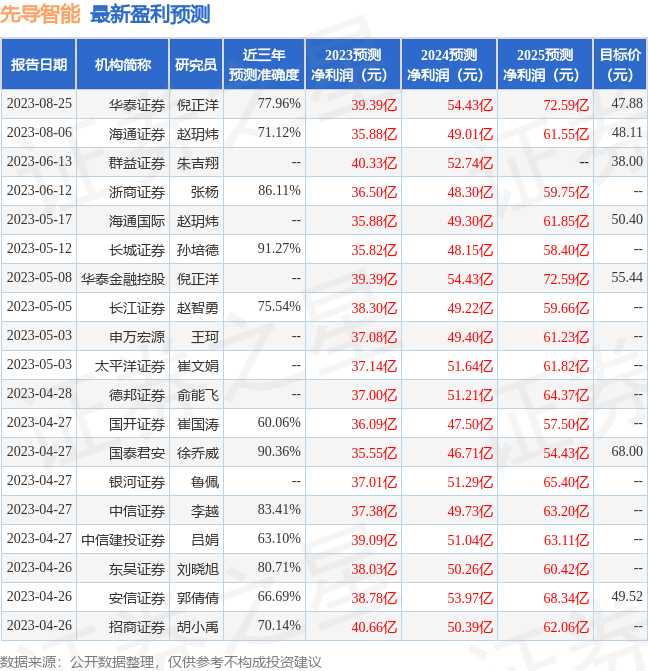Select the 2023预测净利润 column header
648x671 pixels.
(x=353, y=65)
